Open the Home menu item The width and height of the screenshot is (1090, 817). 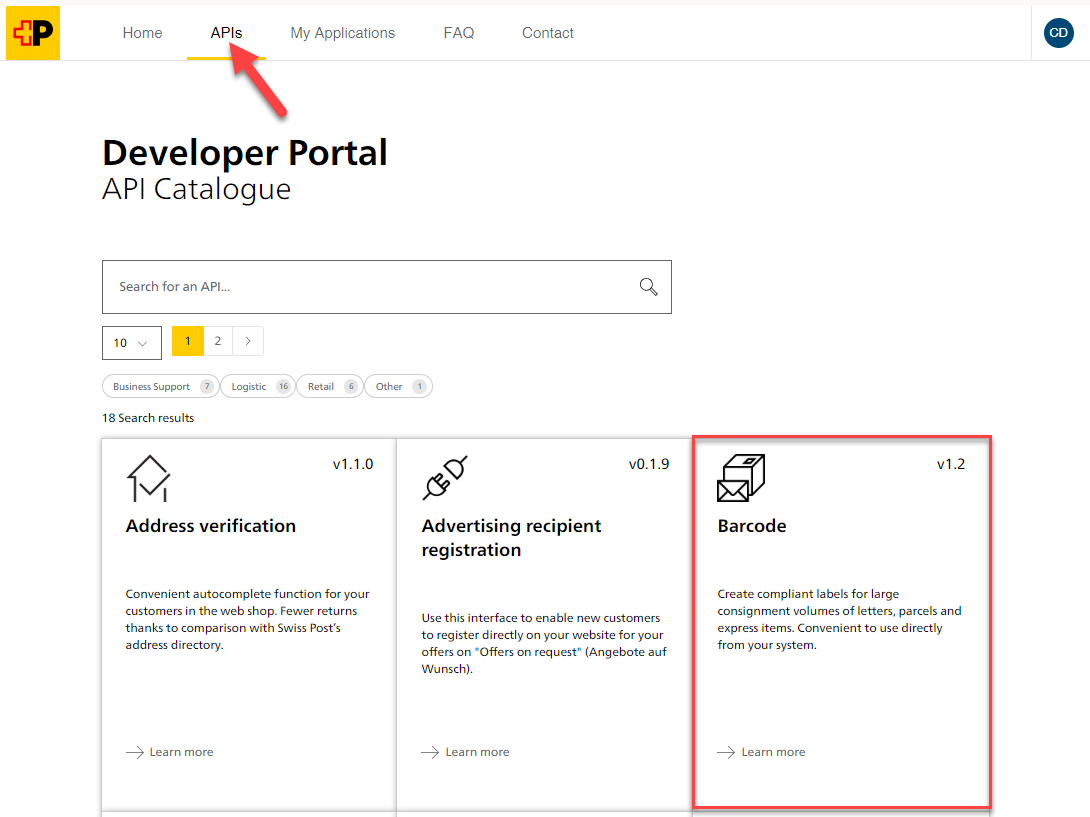[143, 33]
